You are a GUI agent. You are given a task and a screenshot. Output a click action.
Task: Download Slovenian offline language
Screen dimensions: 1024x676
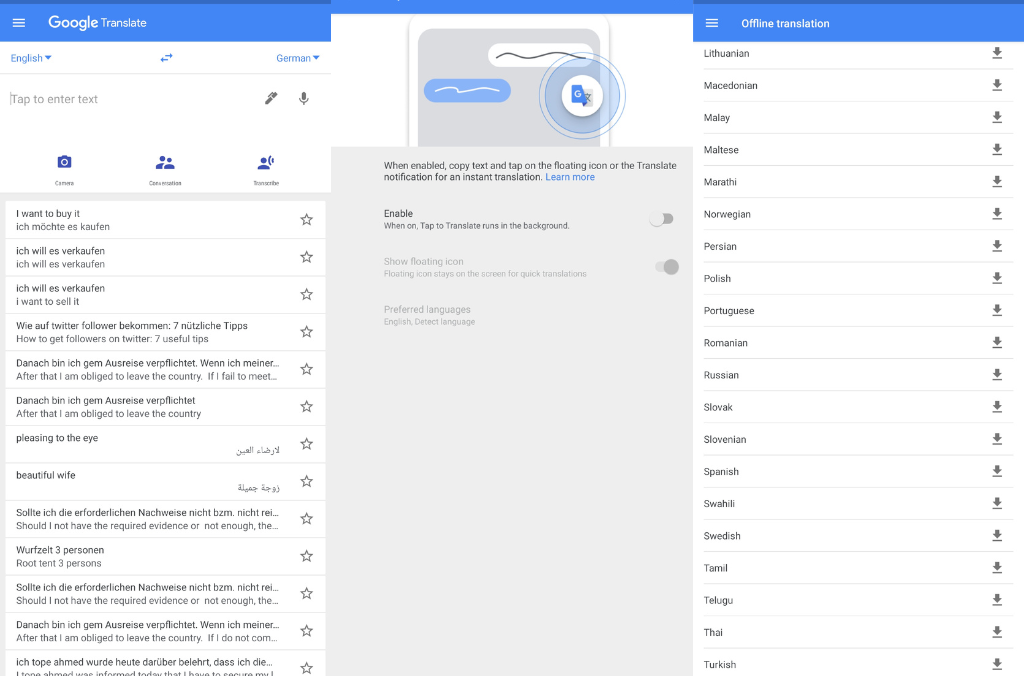click(997, 439)
